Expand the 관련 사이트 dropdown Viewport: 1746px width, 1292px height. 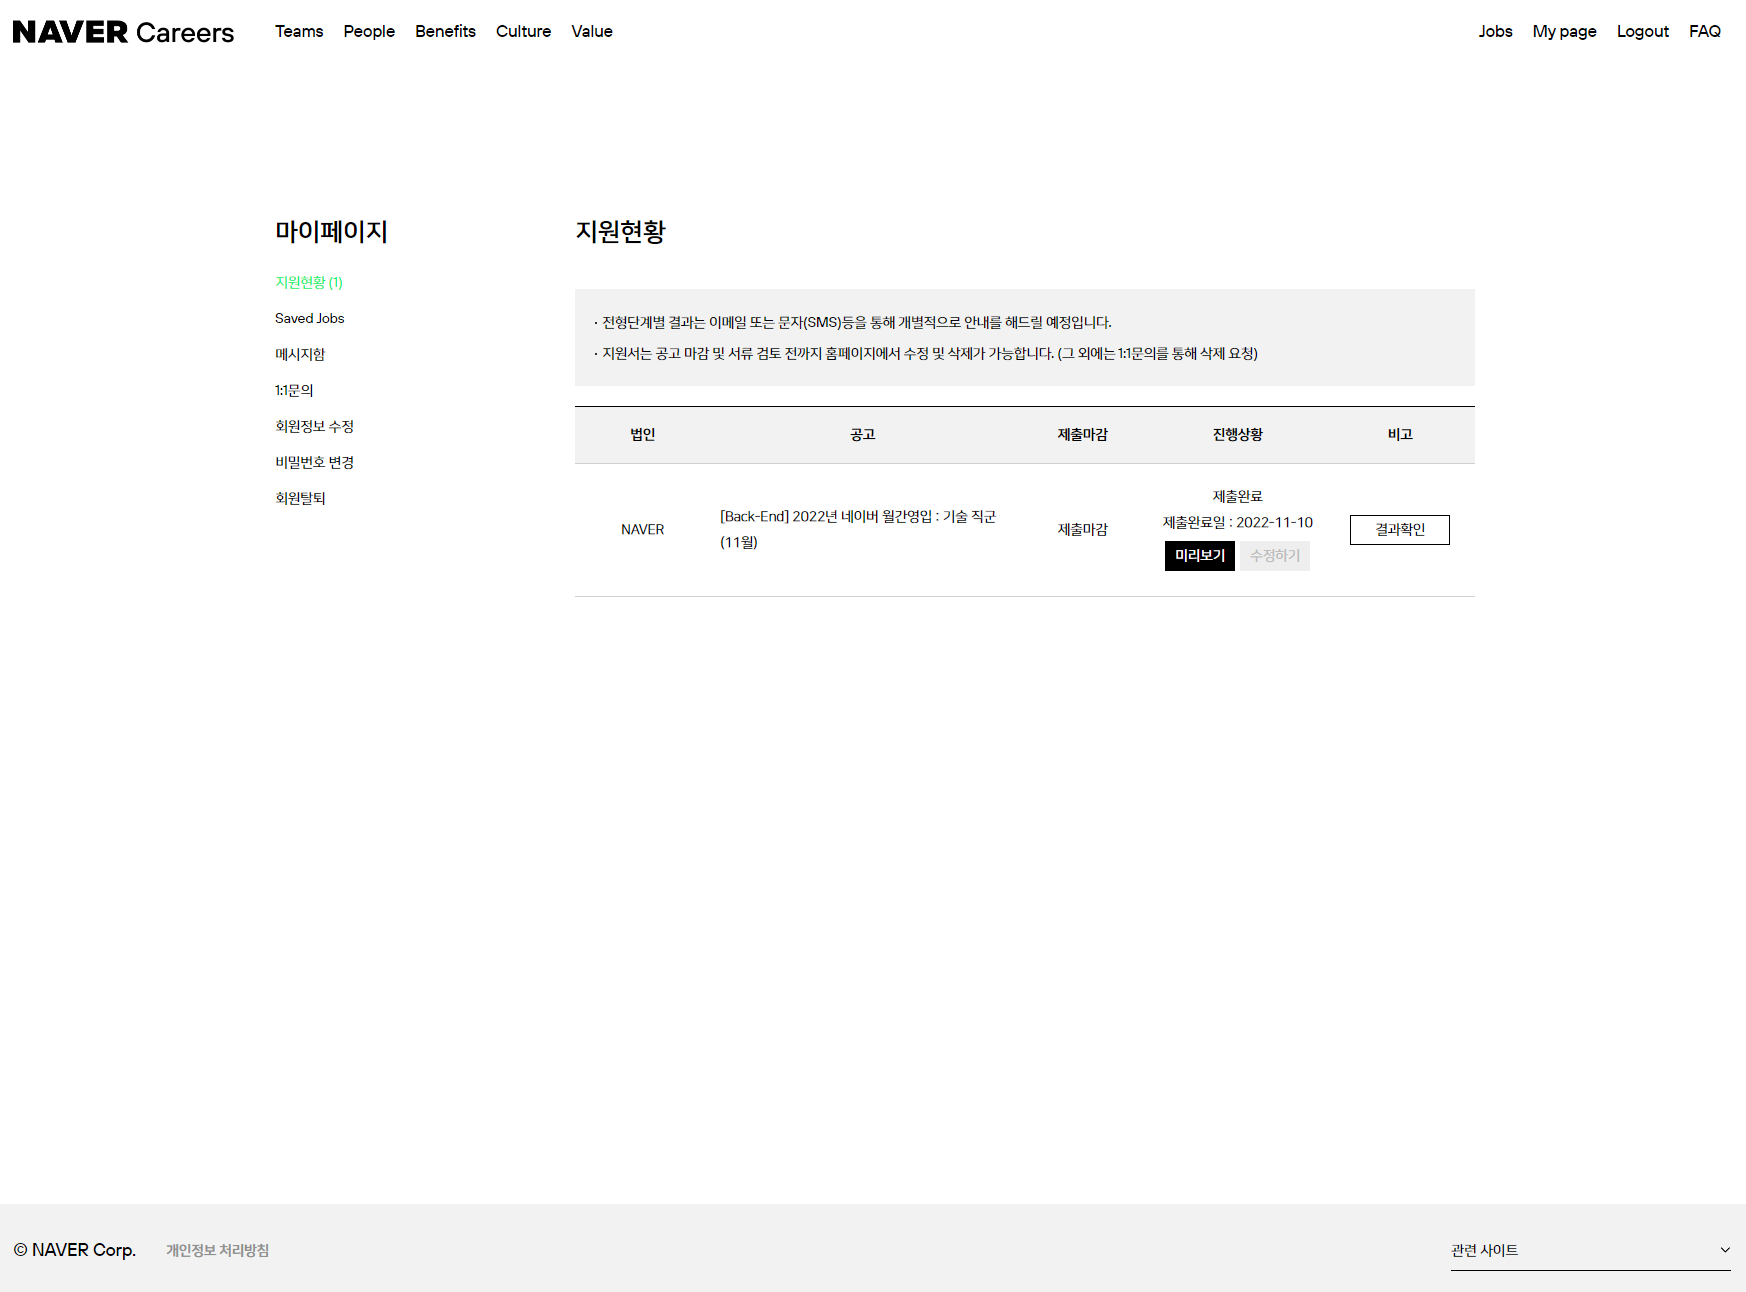coord(1590,1250)
